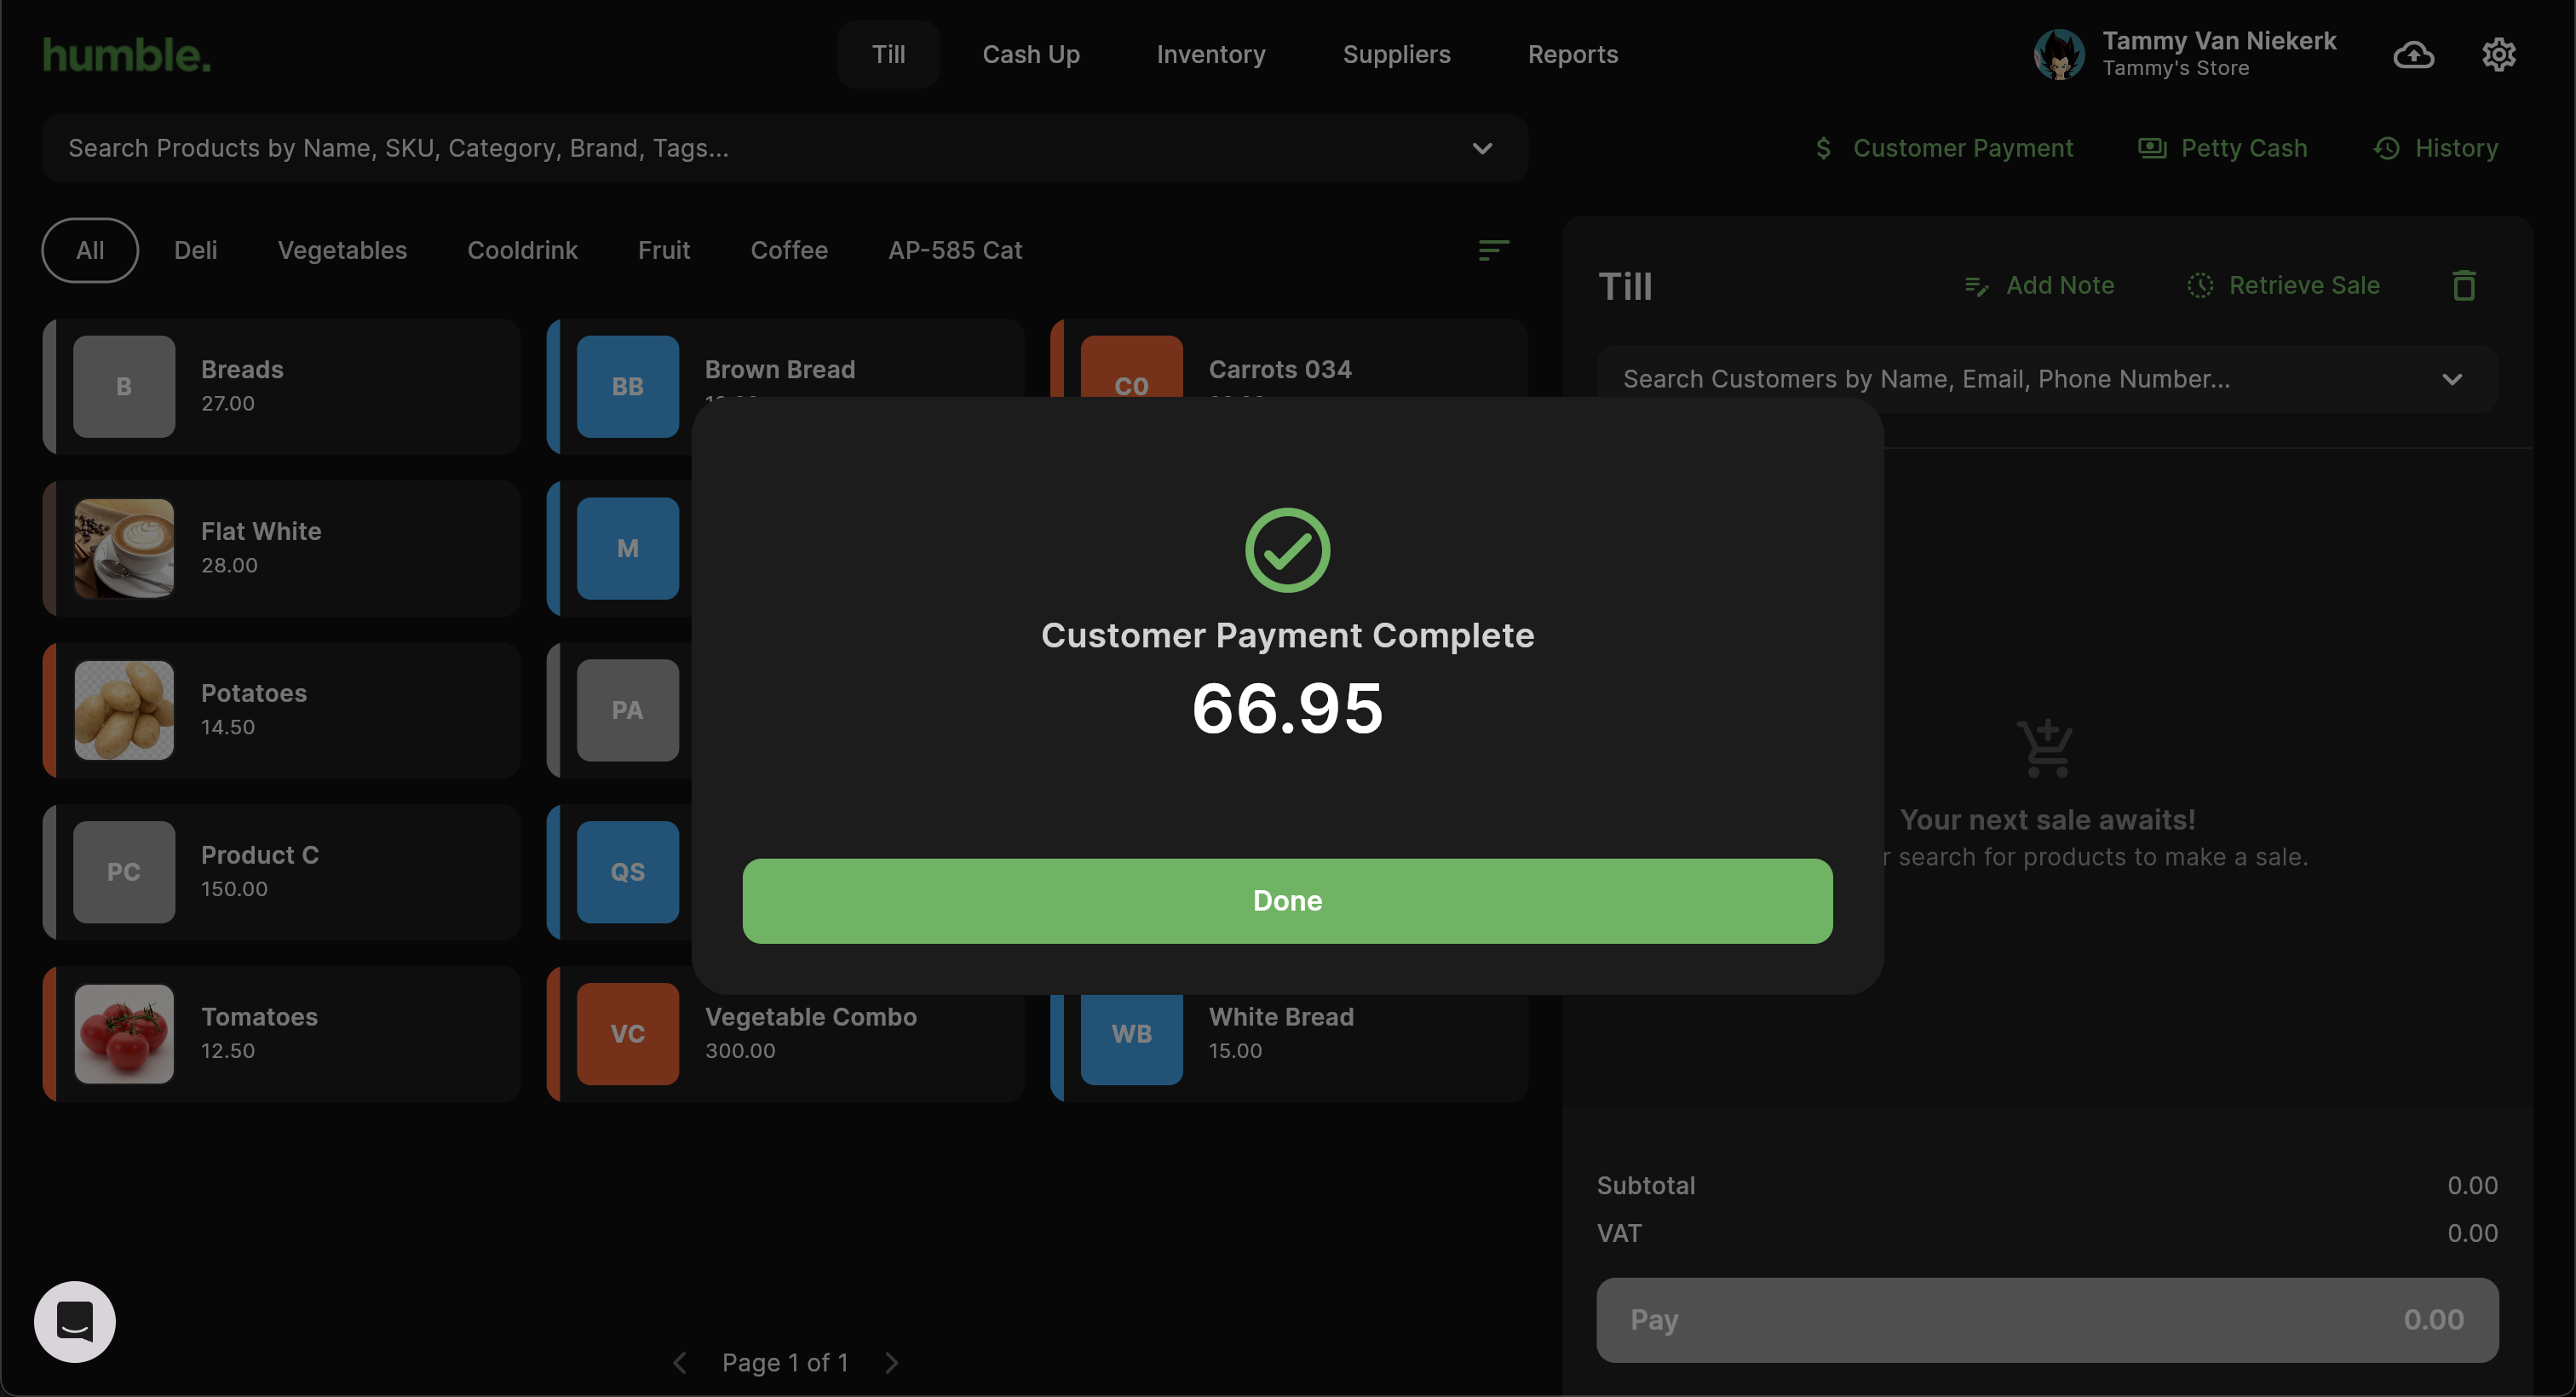Switch to the Till tab
The height and width of the screenshot is (1397, 2576).
(888, 54)
